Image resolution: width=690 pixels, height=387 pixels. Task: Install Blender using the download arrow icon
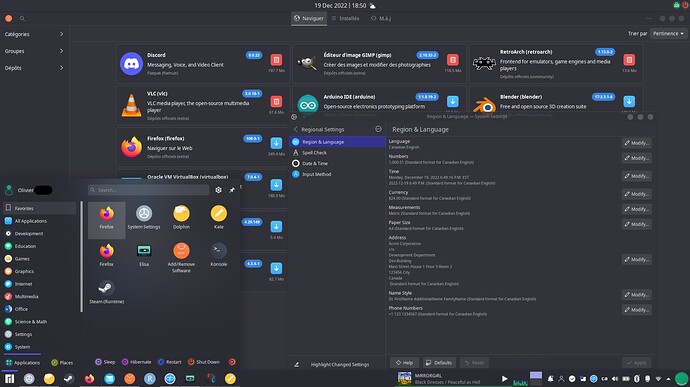[629, 101]
